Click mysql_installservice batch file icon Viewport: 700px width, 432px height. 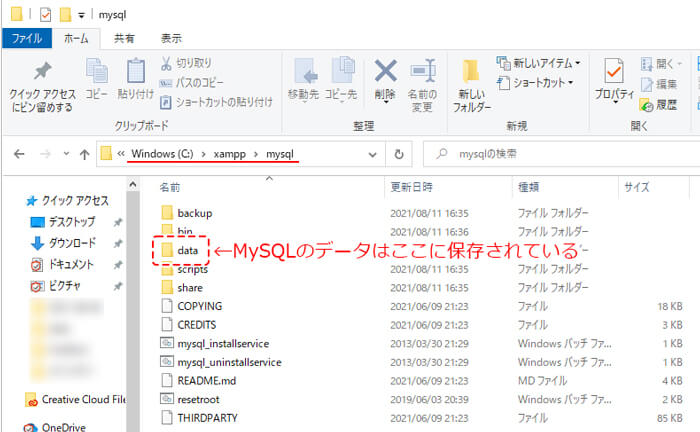click(x=167, y=343)
